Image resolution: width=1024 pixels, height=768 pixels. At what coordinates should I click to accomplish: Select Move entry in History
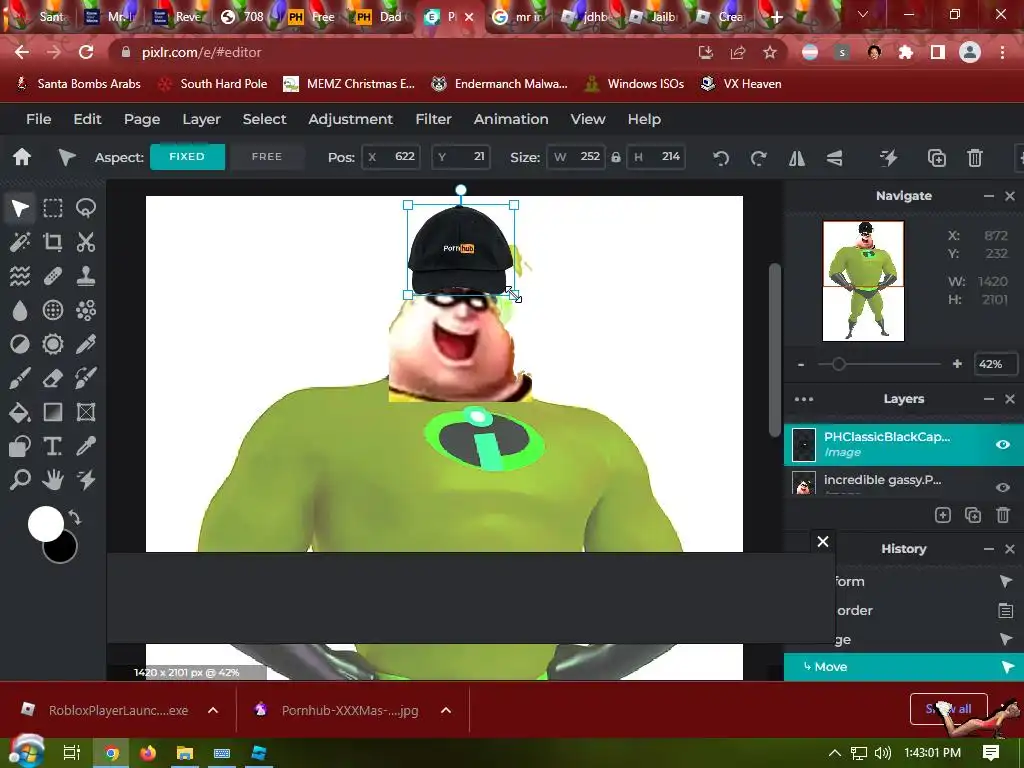[x=904, y=666]
